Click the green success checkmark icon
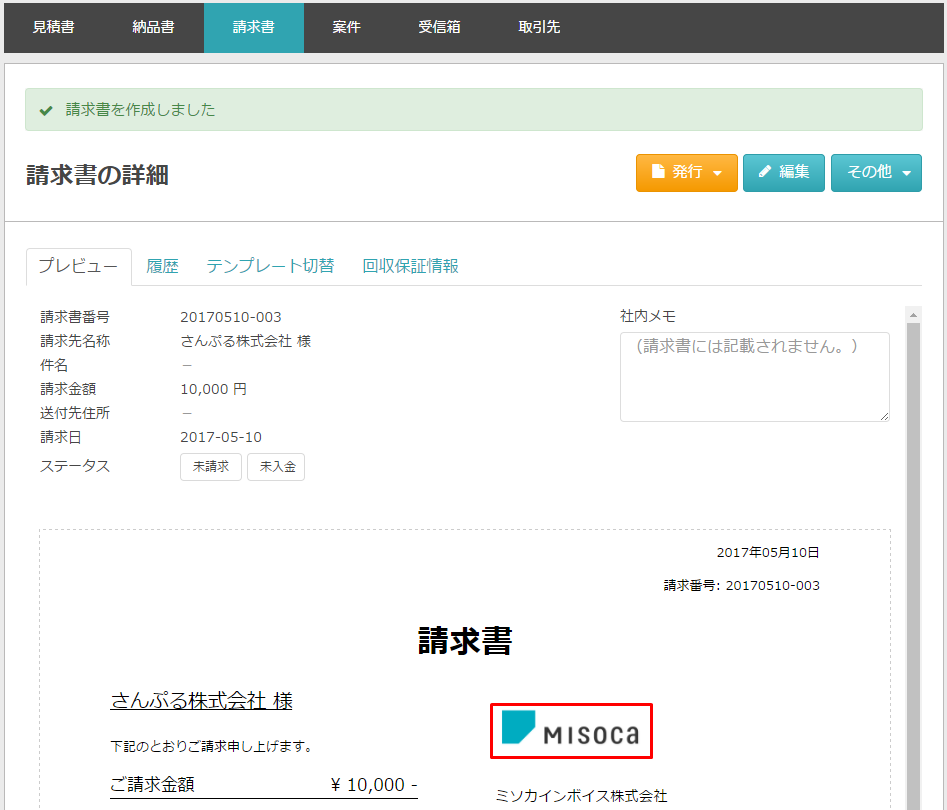 [x=46, y=110]
